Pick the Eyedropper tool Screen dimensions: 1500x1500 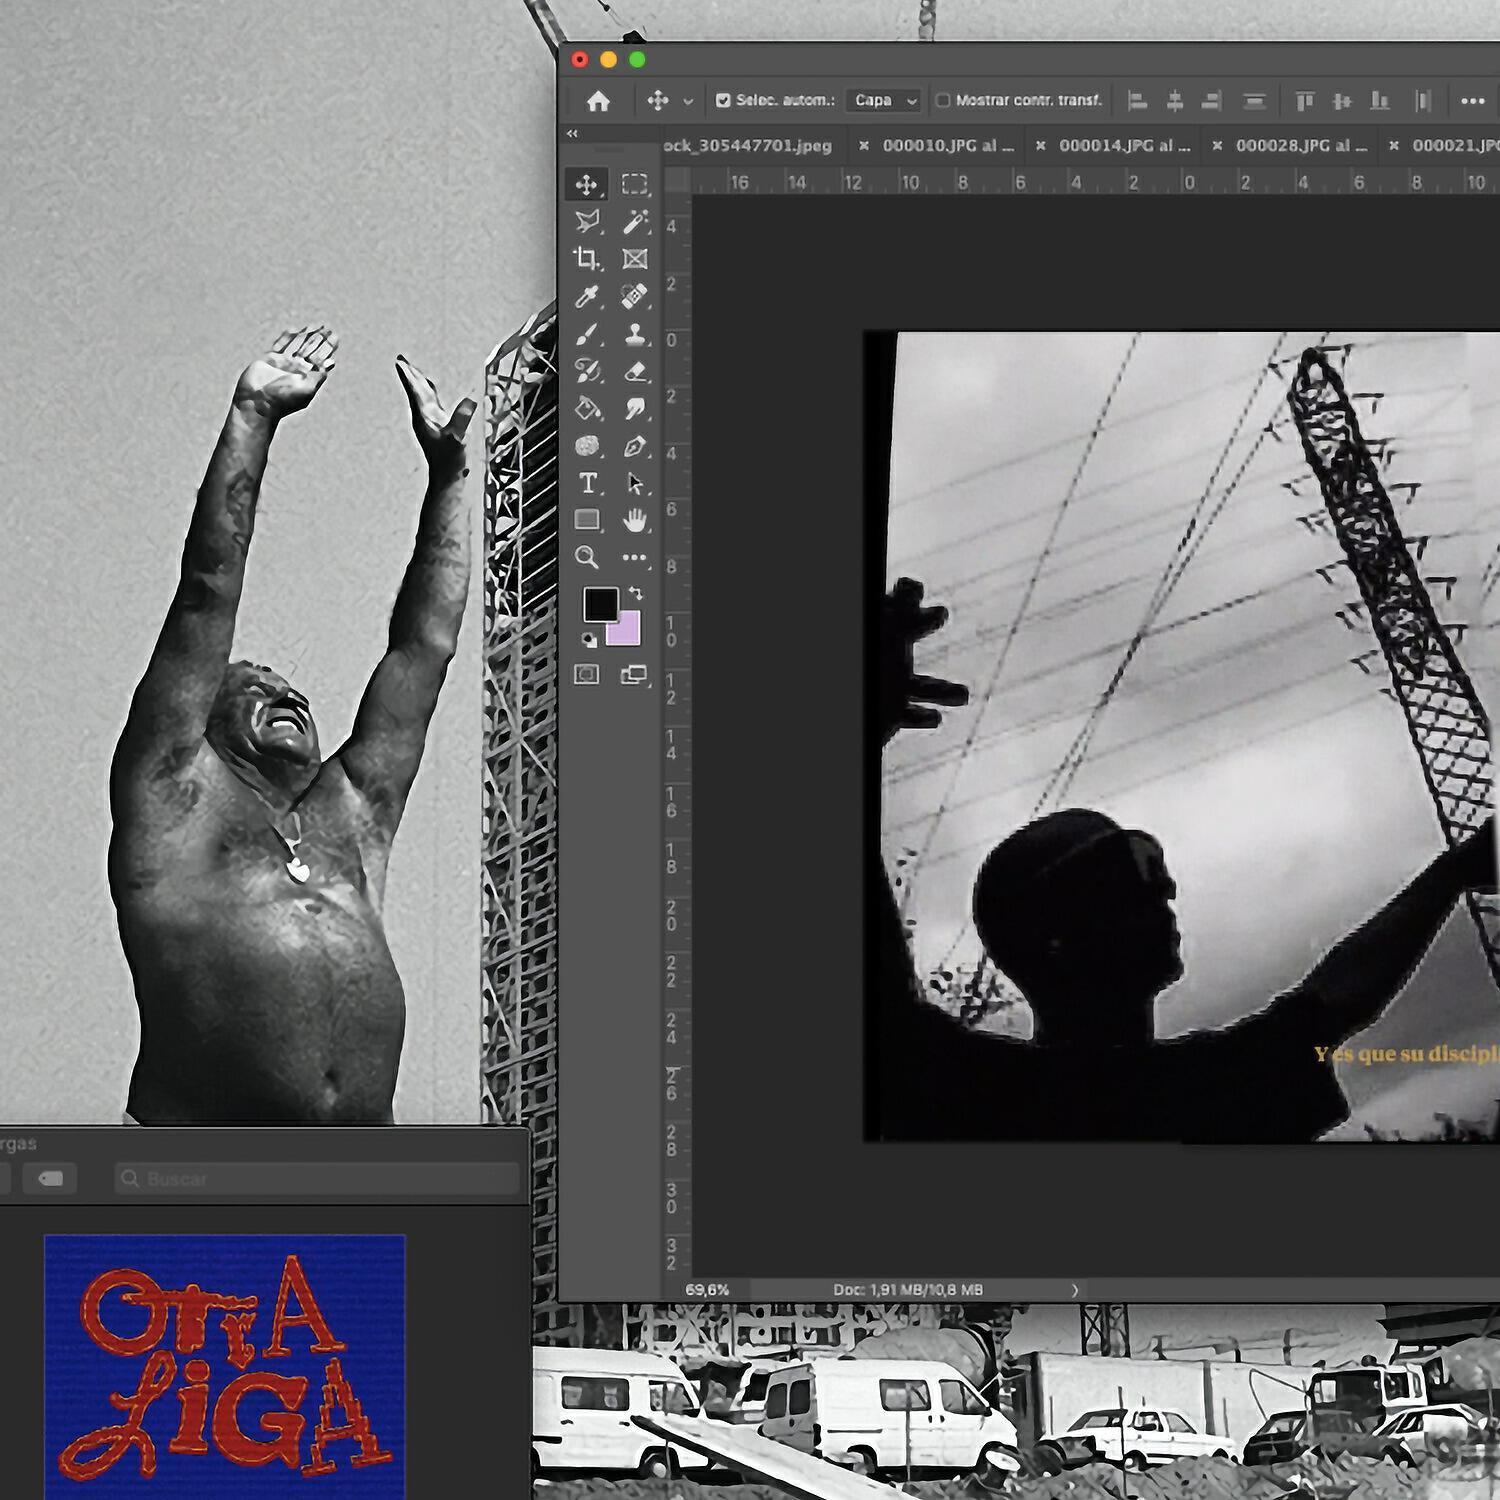point(587,297)
